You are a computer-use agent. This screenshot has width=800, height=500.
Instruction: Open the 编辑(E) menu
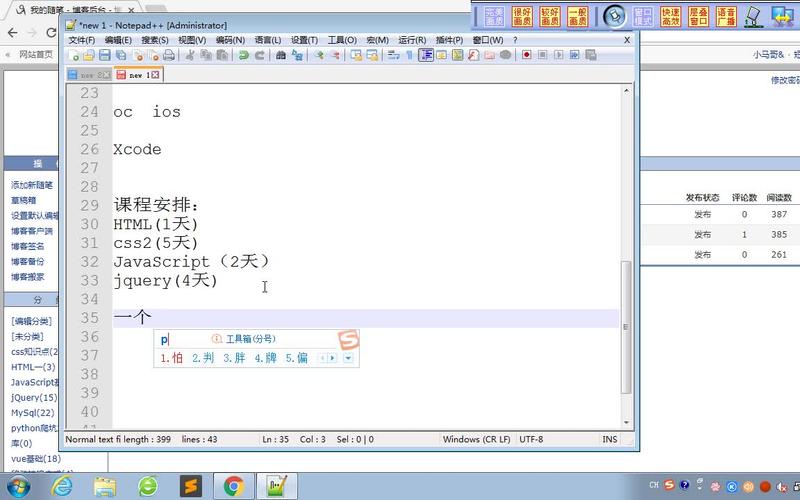(118, 40)
